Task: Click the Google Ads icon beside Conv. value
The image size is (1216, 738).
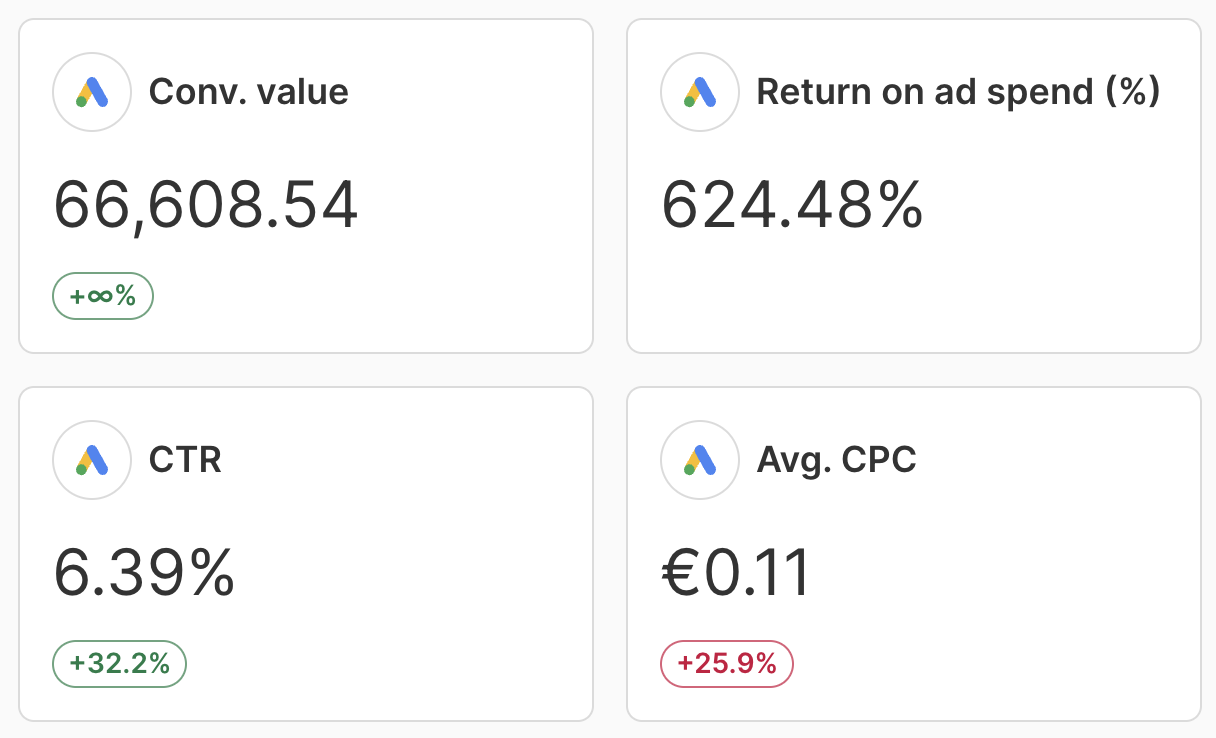Action: point(92,92)
